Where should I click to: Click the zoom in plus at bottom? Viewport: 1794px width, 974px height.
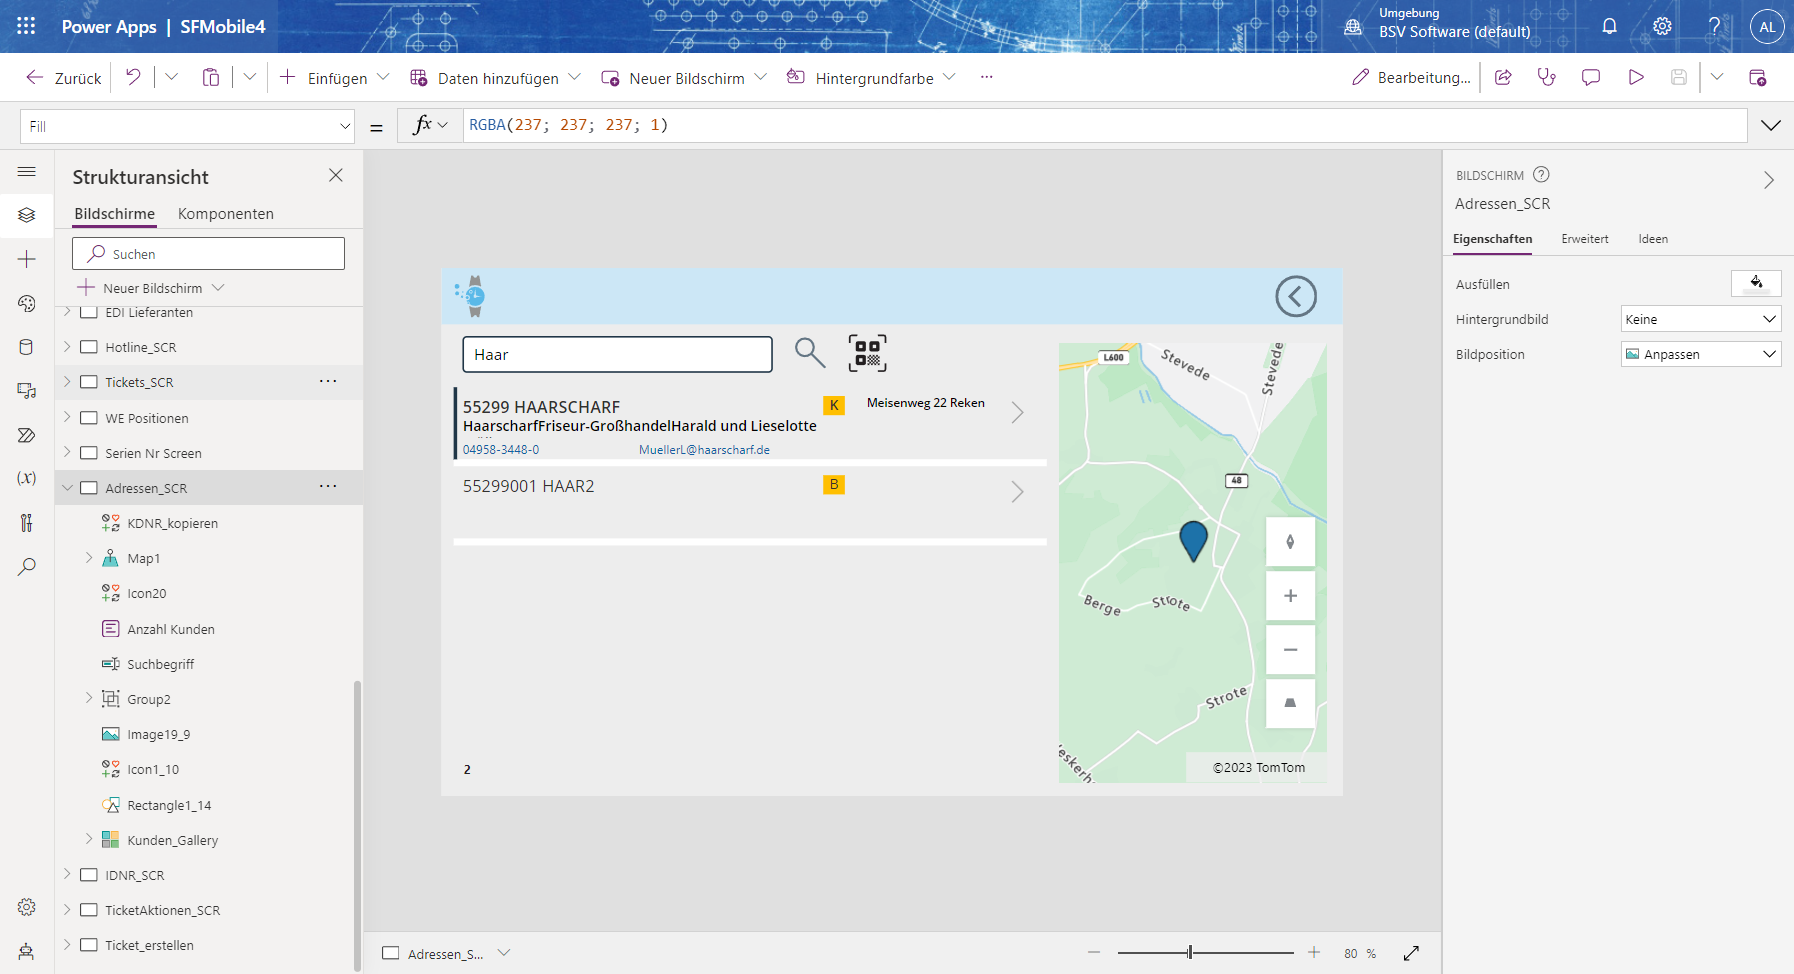tap(1314, 953)
